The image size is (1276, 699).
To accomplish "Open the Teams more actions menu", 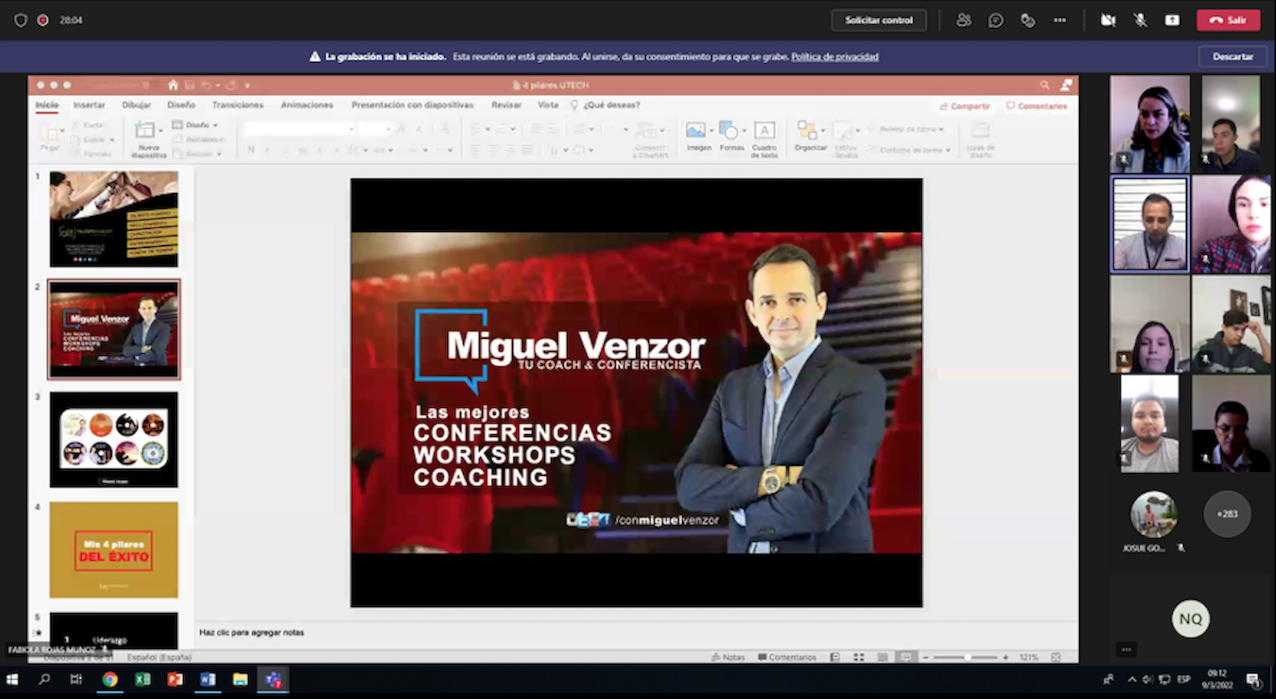I will (x=1060, y=20).
